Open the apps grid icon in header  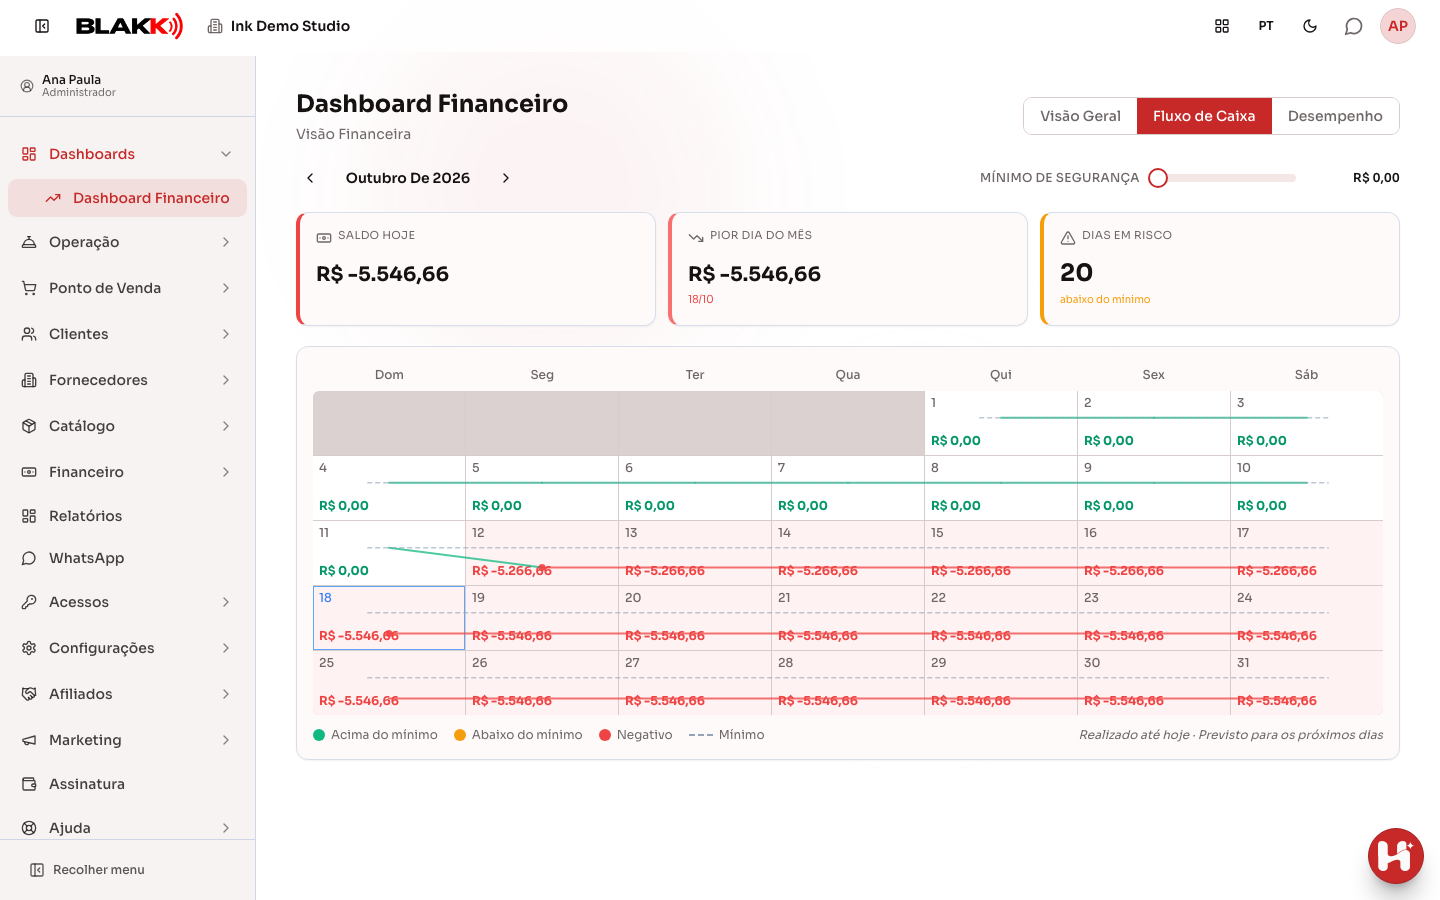pyautogui.click(x=1222, y=26)
